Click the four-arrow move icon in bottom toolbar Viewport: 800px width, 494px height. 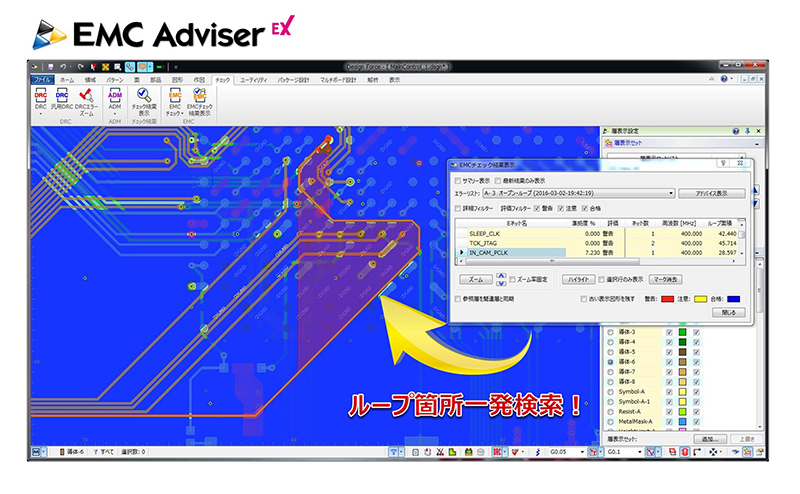click(713, 452)
